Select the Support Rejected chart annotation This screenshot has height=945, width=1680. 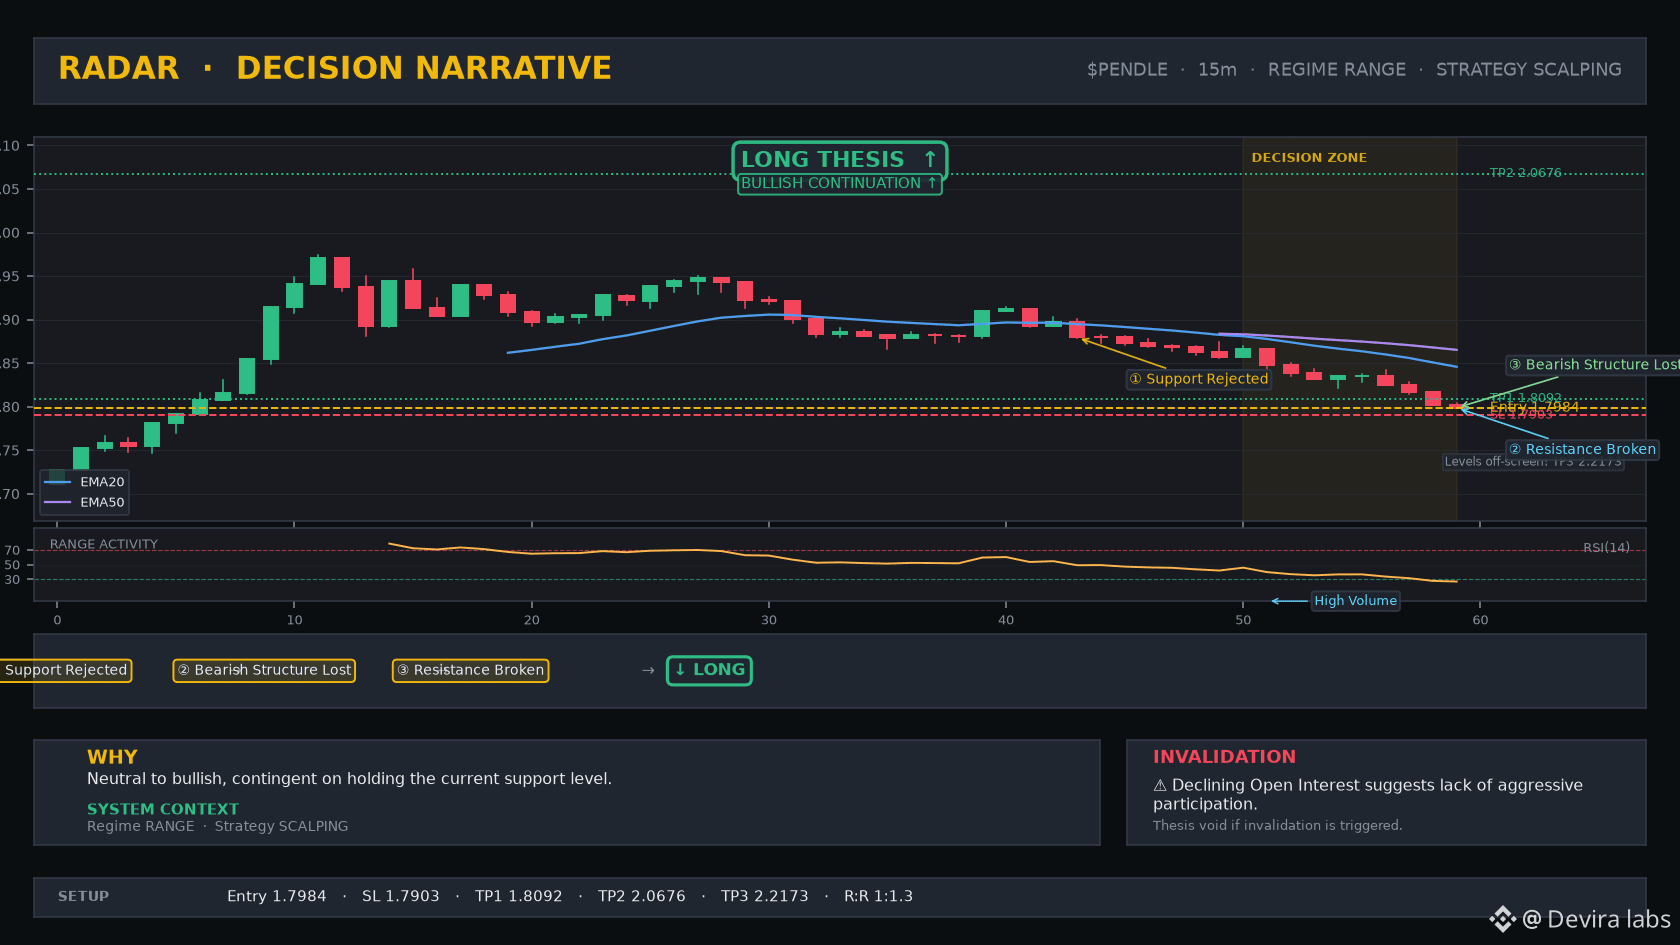tap(1198, 379)
